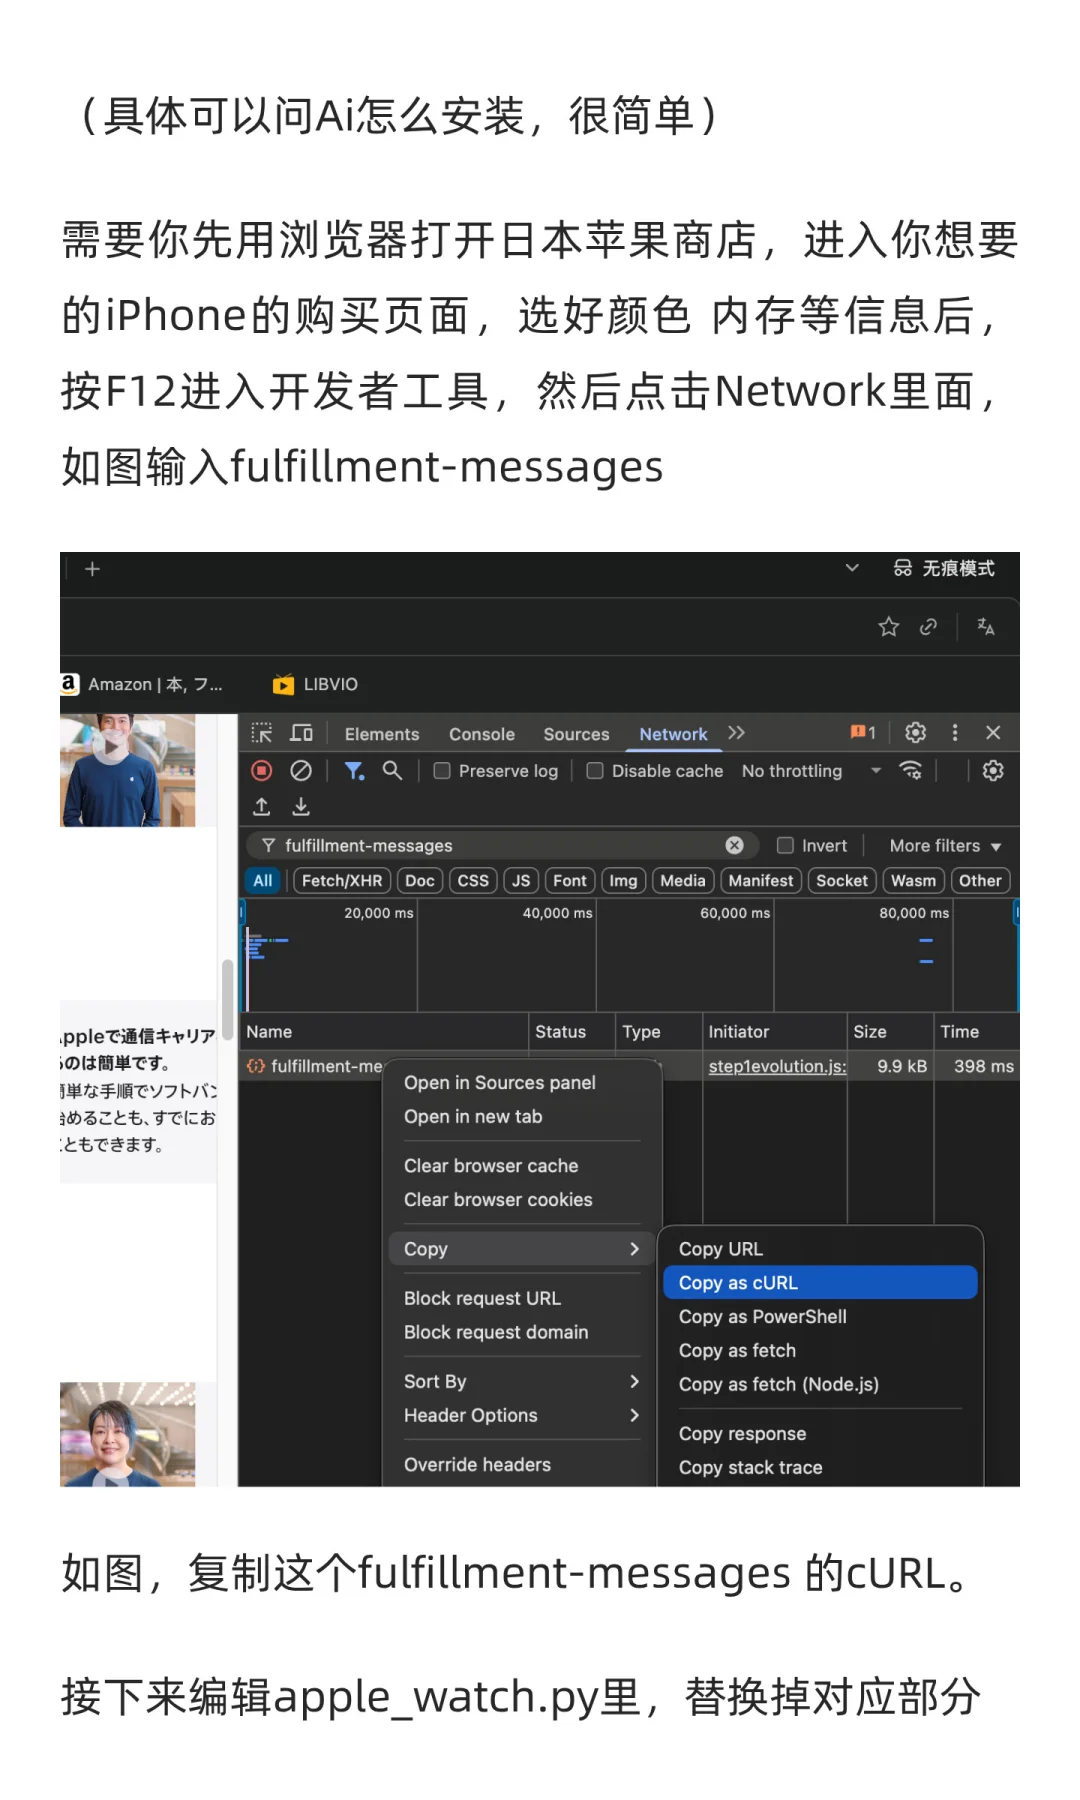Toggle the network filter funnel icon
This screenshot has height=1800, width=1080.
[x=354, y=771]
